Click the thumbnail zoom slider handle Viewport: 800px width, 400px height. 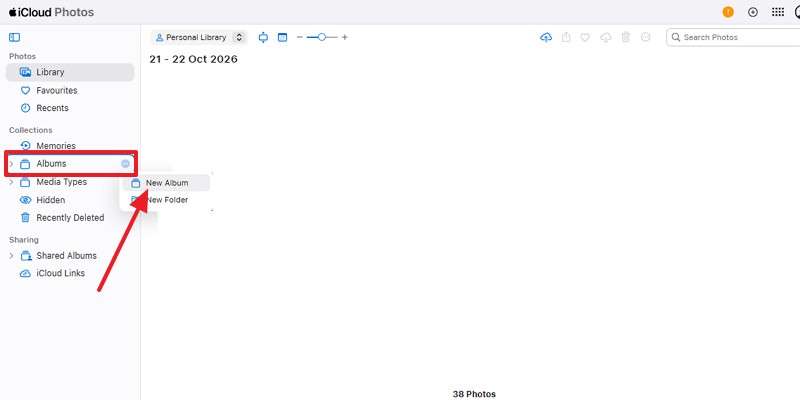pos(321,37)
